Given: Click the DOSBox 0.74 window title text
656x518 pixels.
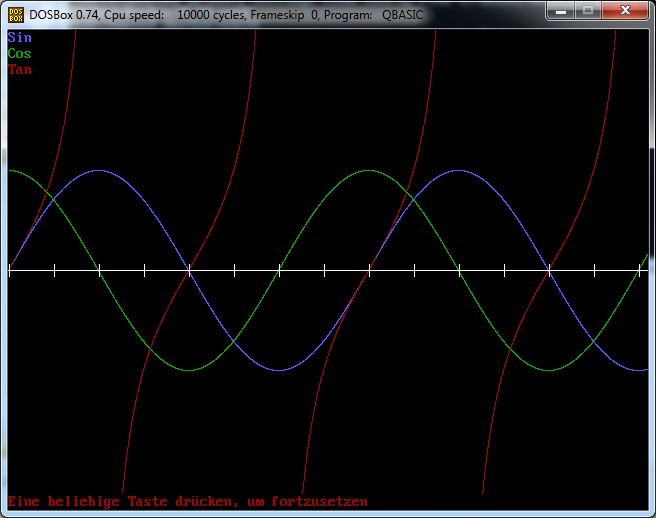Looking at the screenshot, I should pyautogui.click(x=226, y=15).
